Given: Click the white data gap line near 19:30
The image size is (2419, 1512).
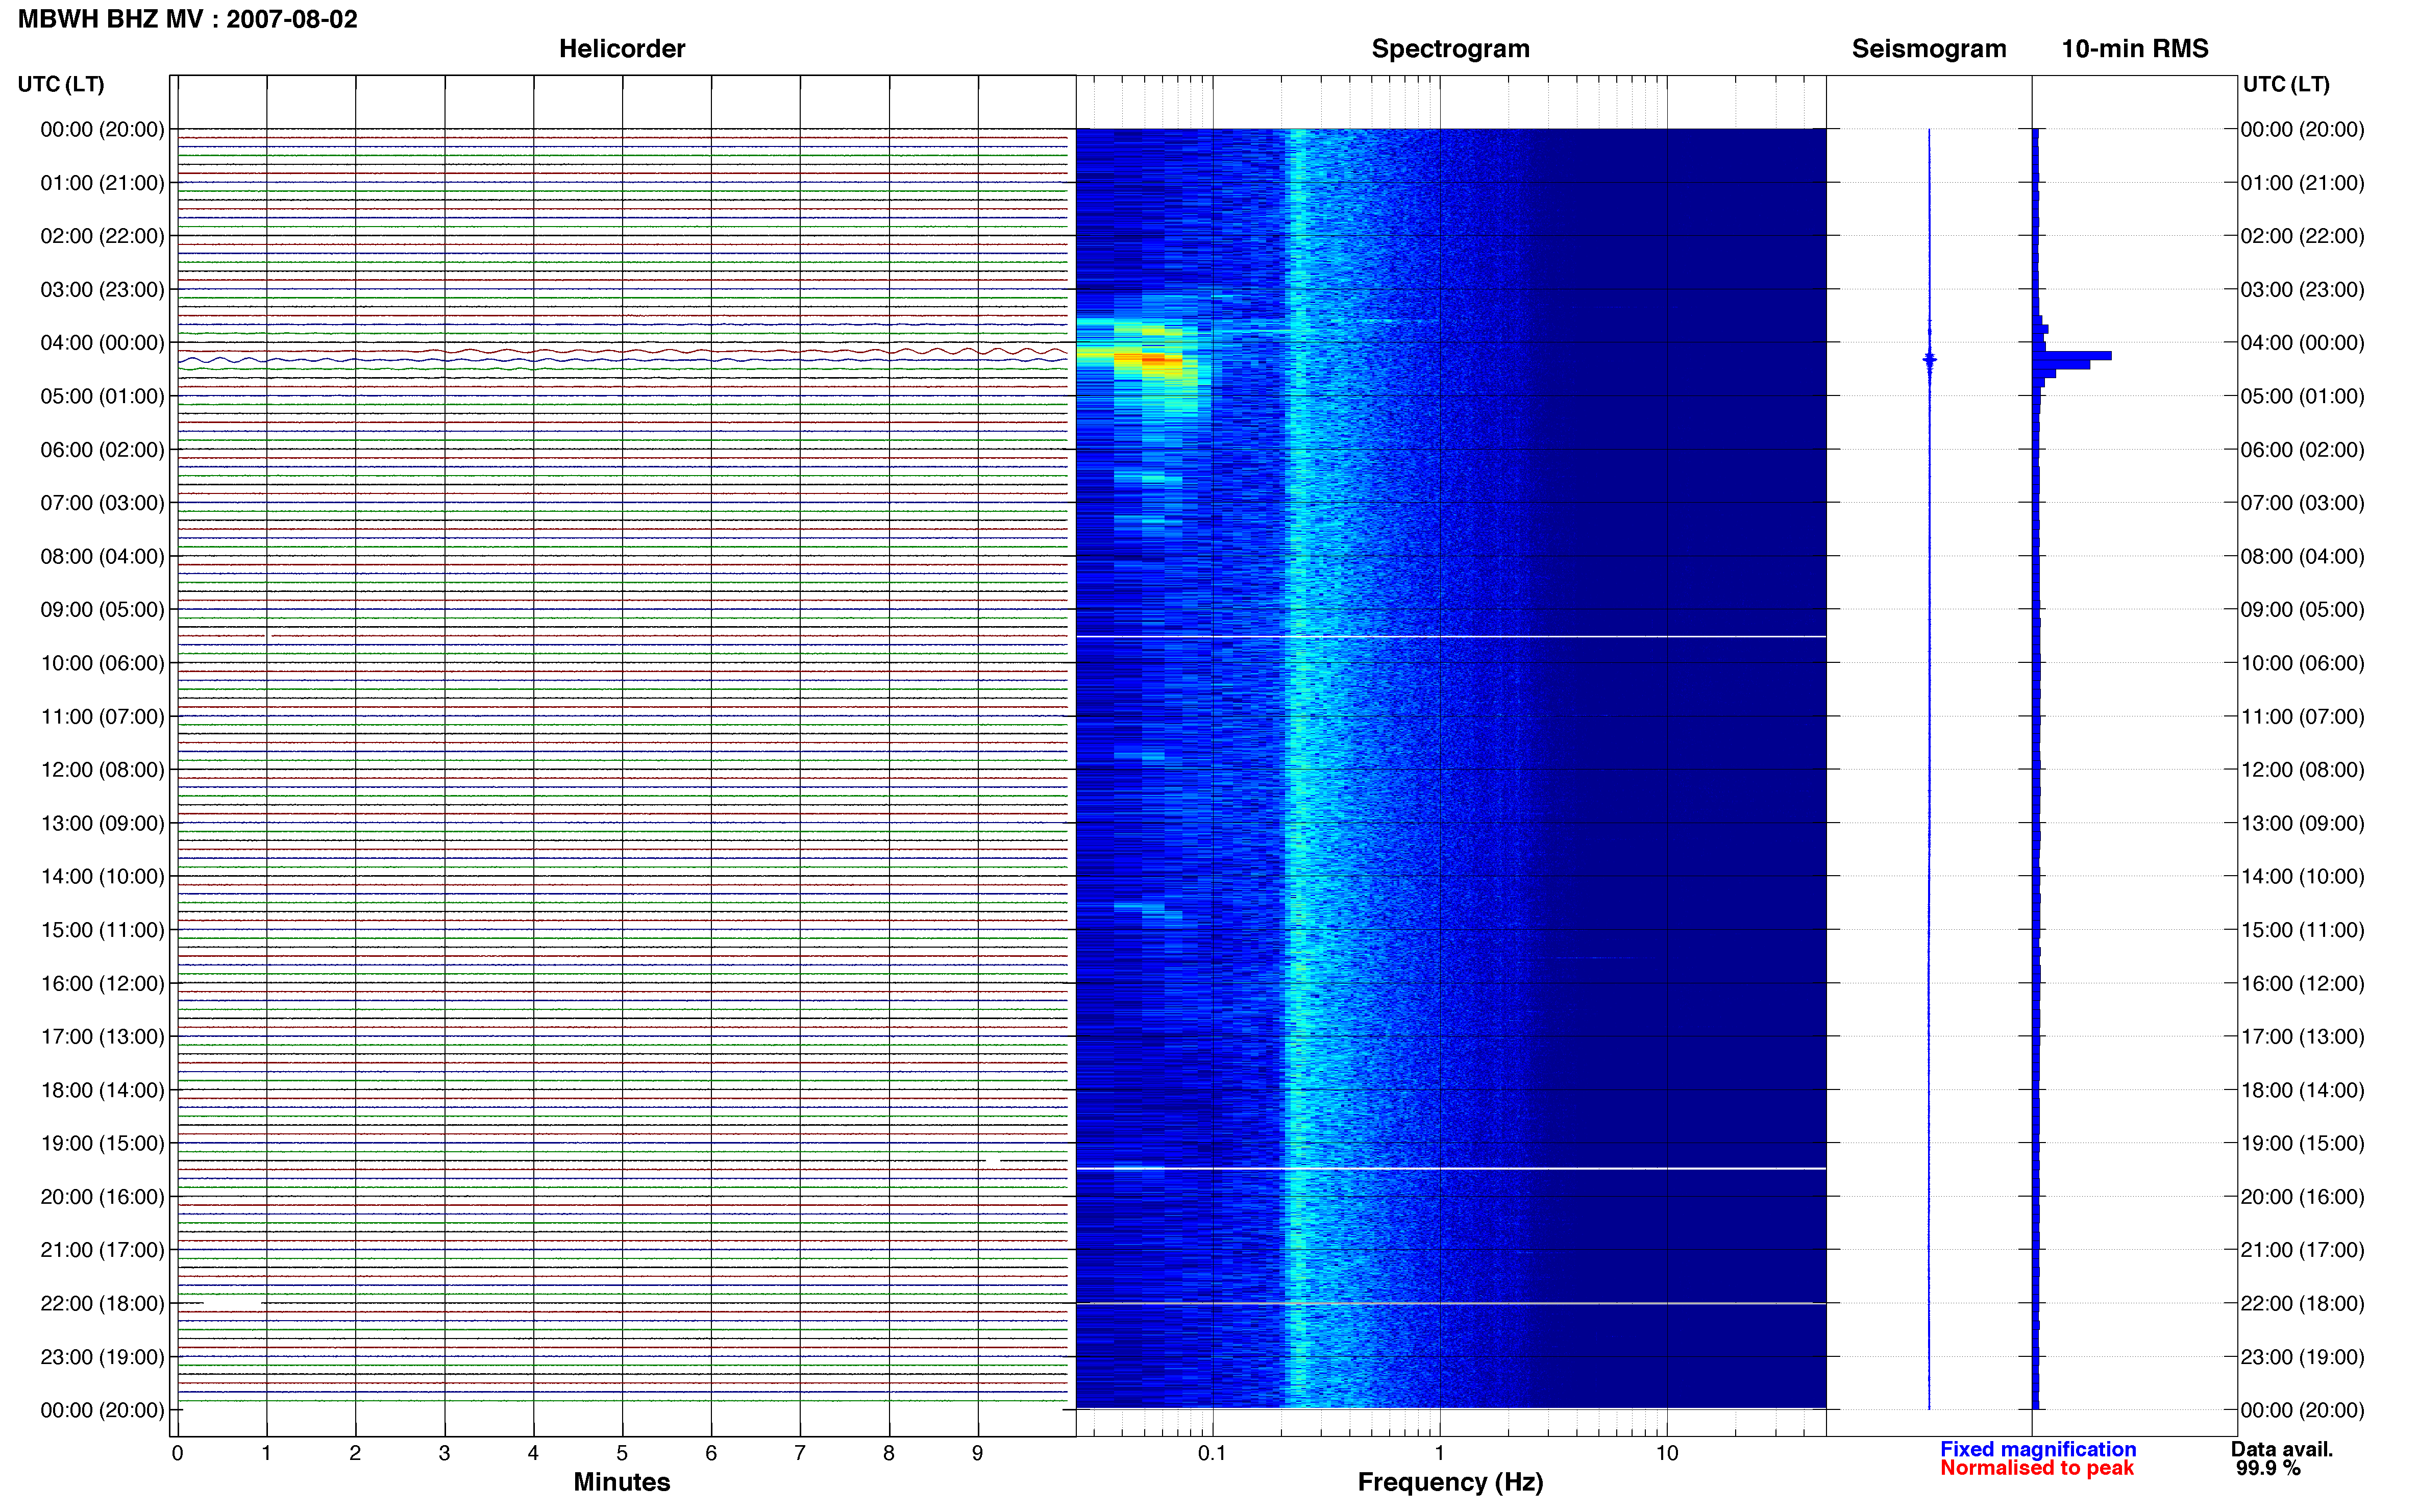Looking at the screenshot, I should tap(1450, 1168).
